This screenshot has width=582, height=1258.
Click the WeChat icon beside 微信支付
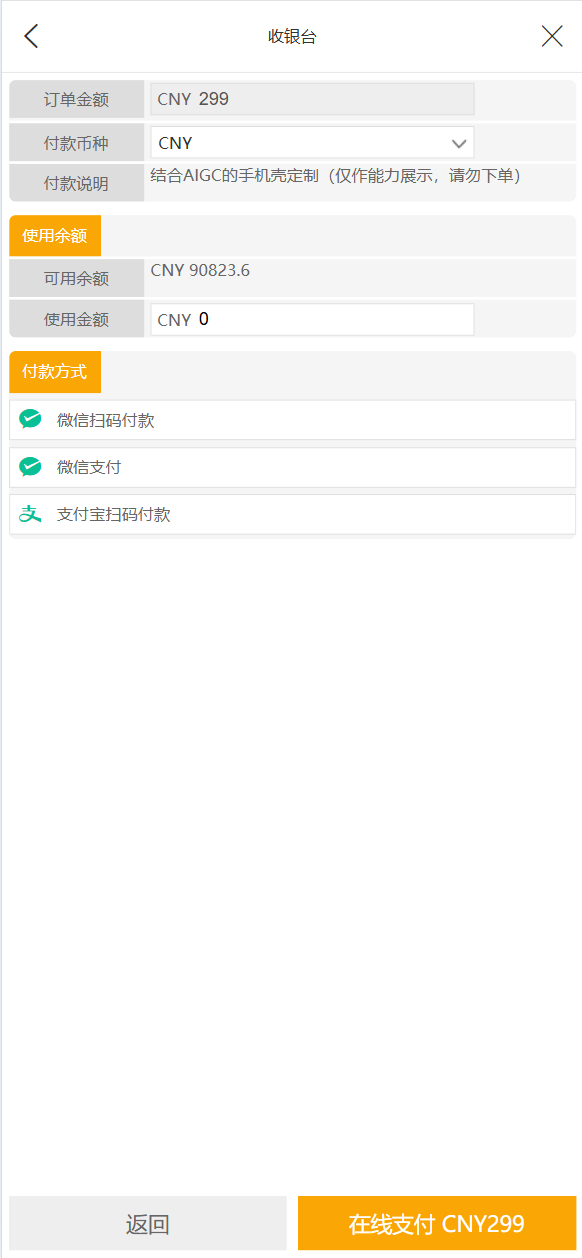(31, 467)
